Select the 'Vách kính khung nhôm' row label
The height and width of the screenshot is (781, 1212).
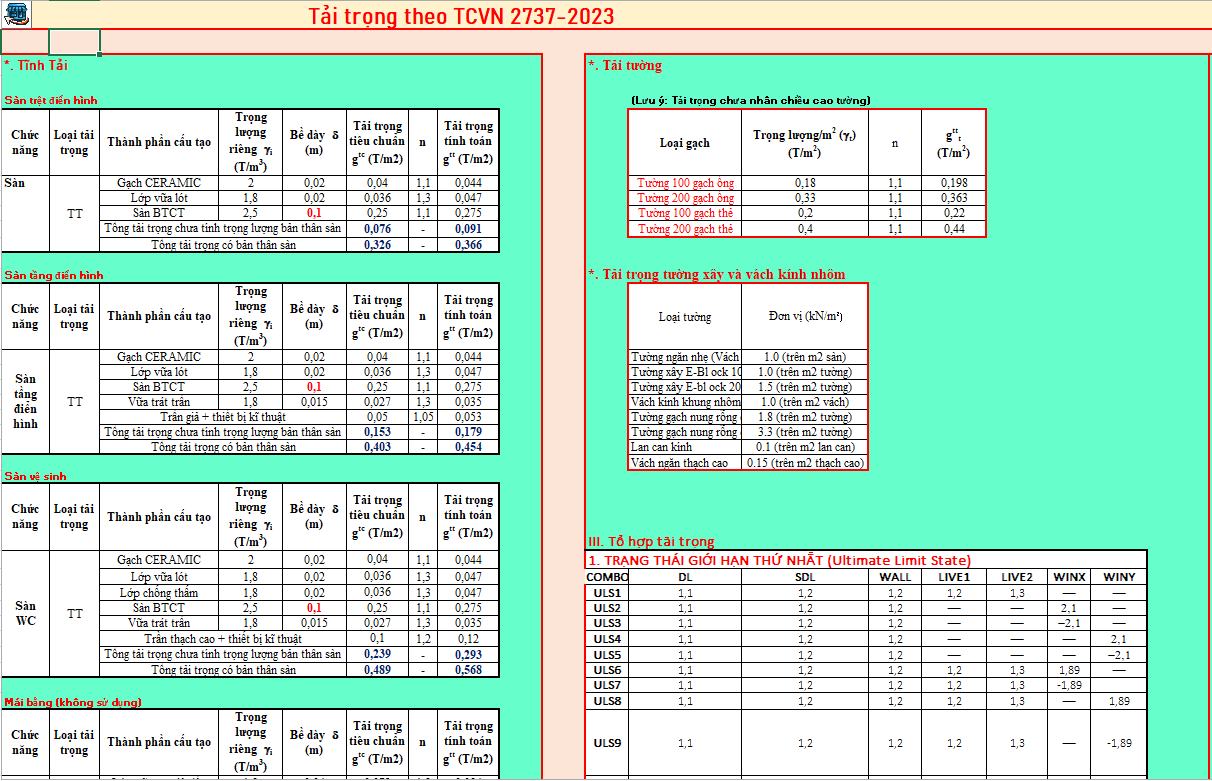(685, 402)
